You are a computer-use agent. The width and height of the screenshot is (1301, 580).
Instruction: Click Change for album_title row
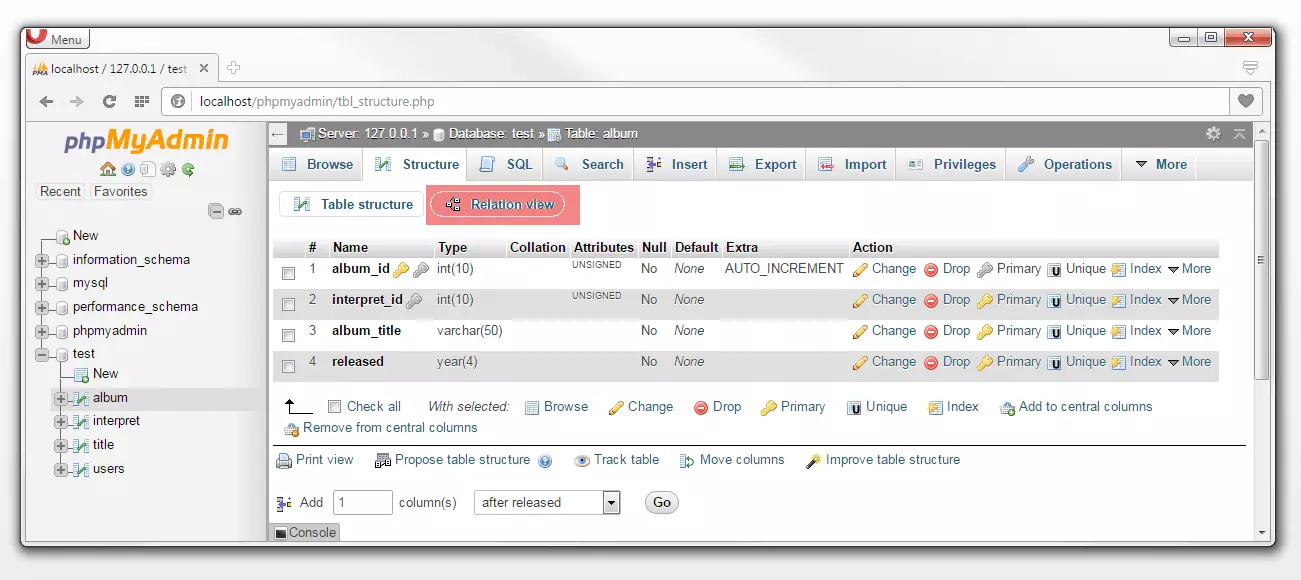tap(884, 331)
